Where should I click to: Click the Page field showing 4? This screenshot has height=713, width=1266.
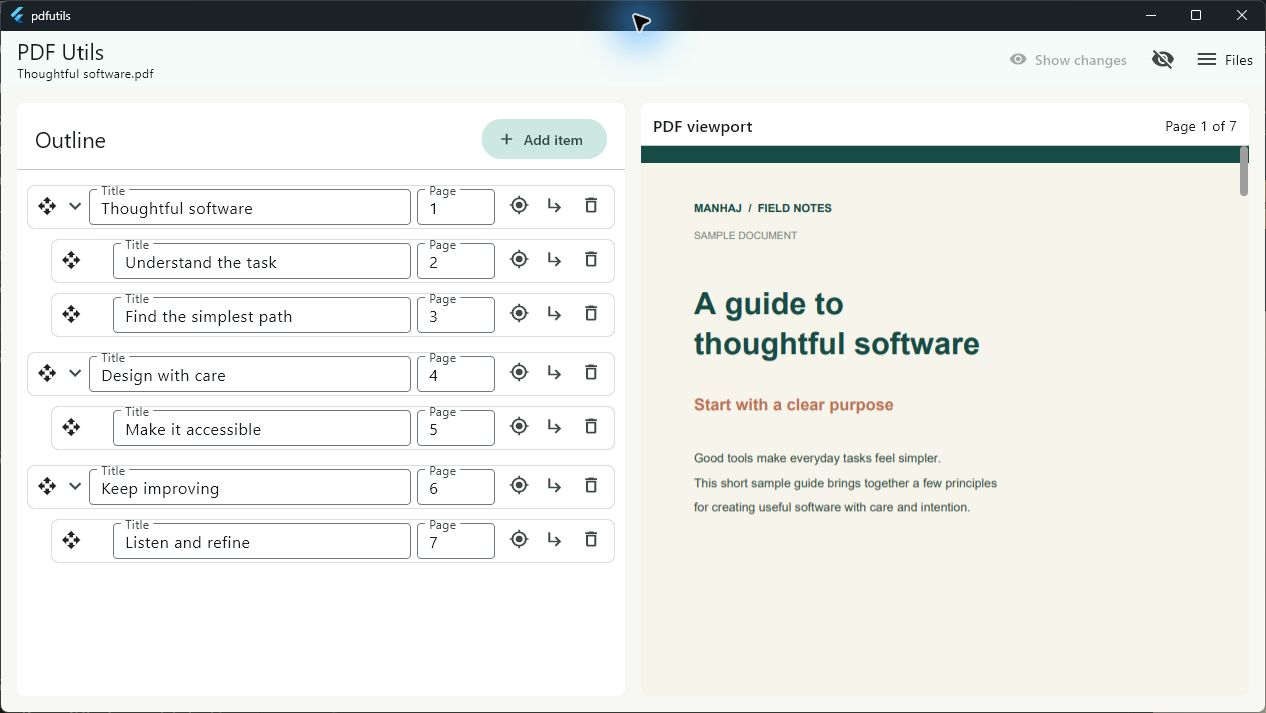pos(456,374)
